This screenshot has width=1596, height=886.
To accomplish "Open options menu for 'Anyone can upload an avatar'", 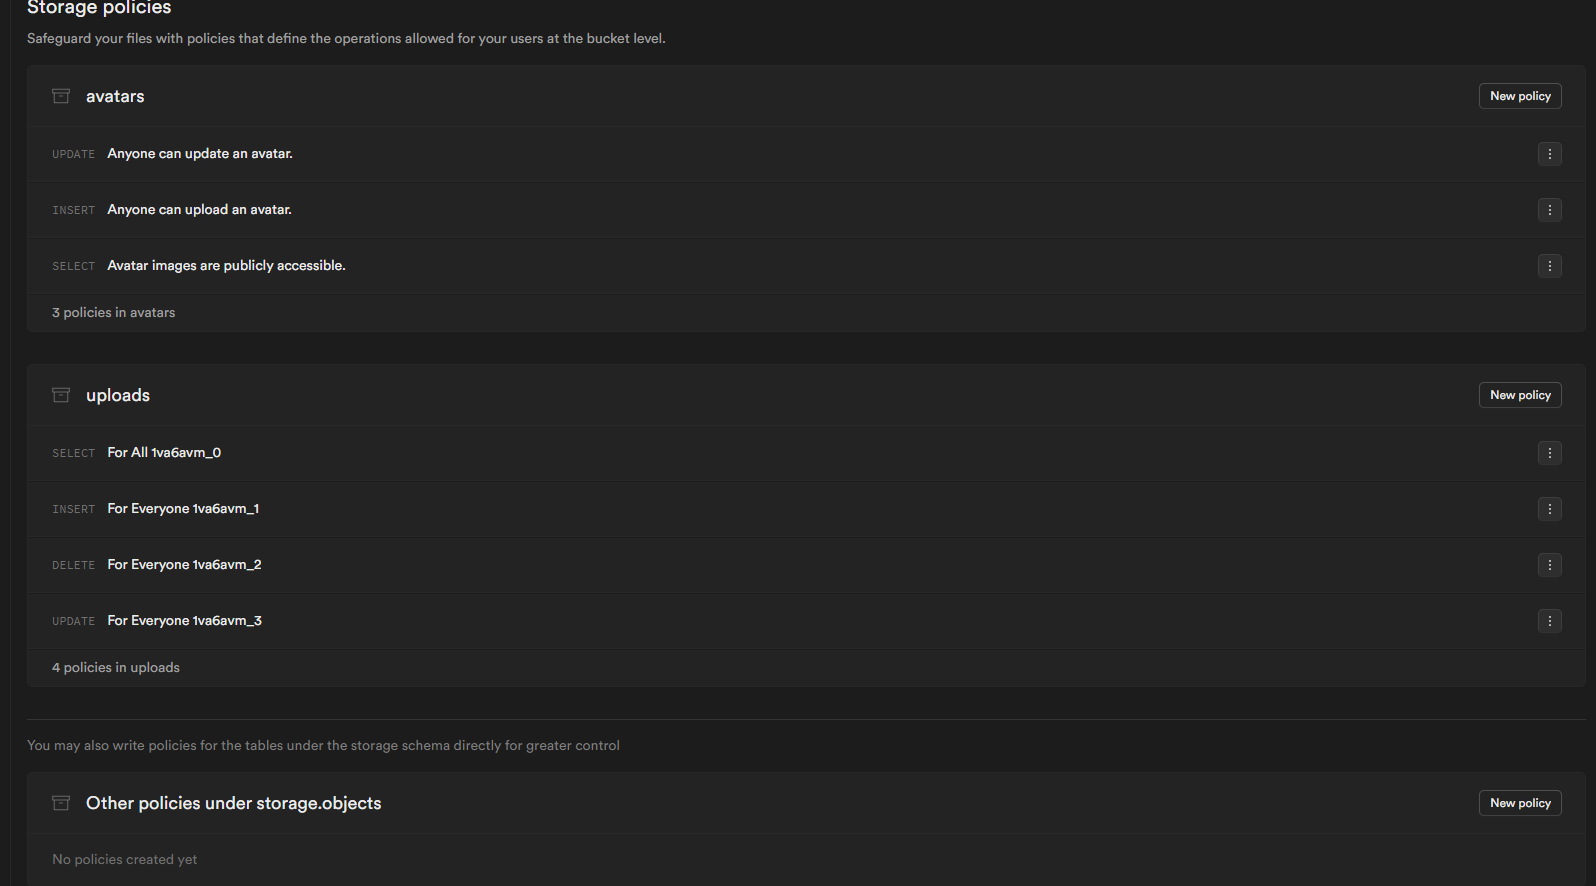I will 1549,210.
